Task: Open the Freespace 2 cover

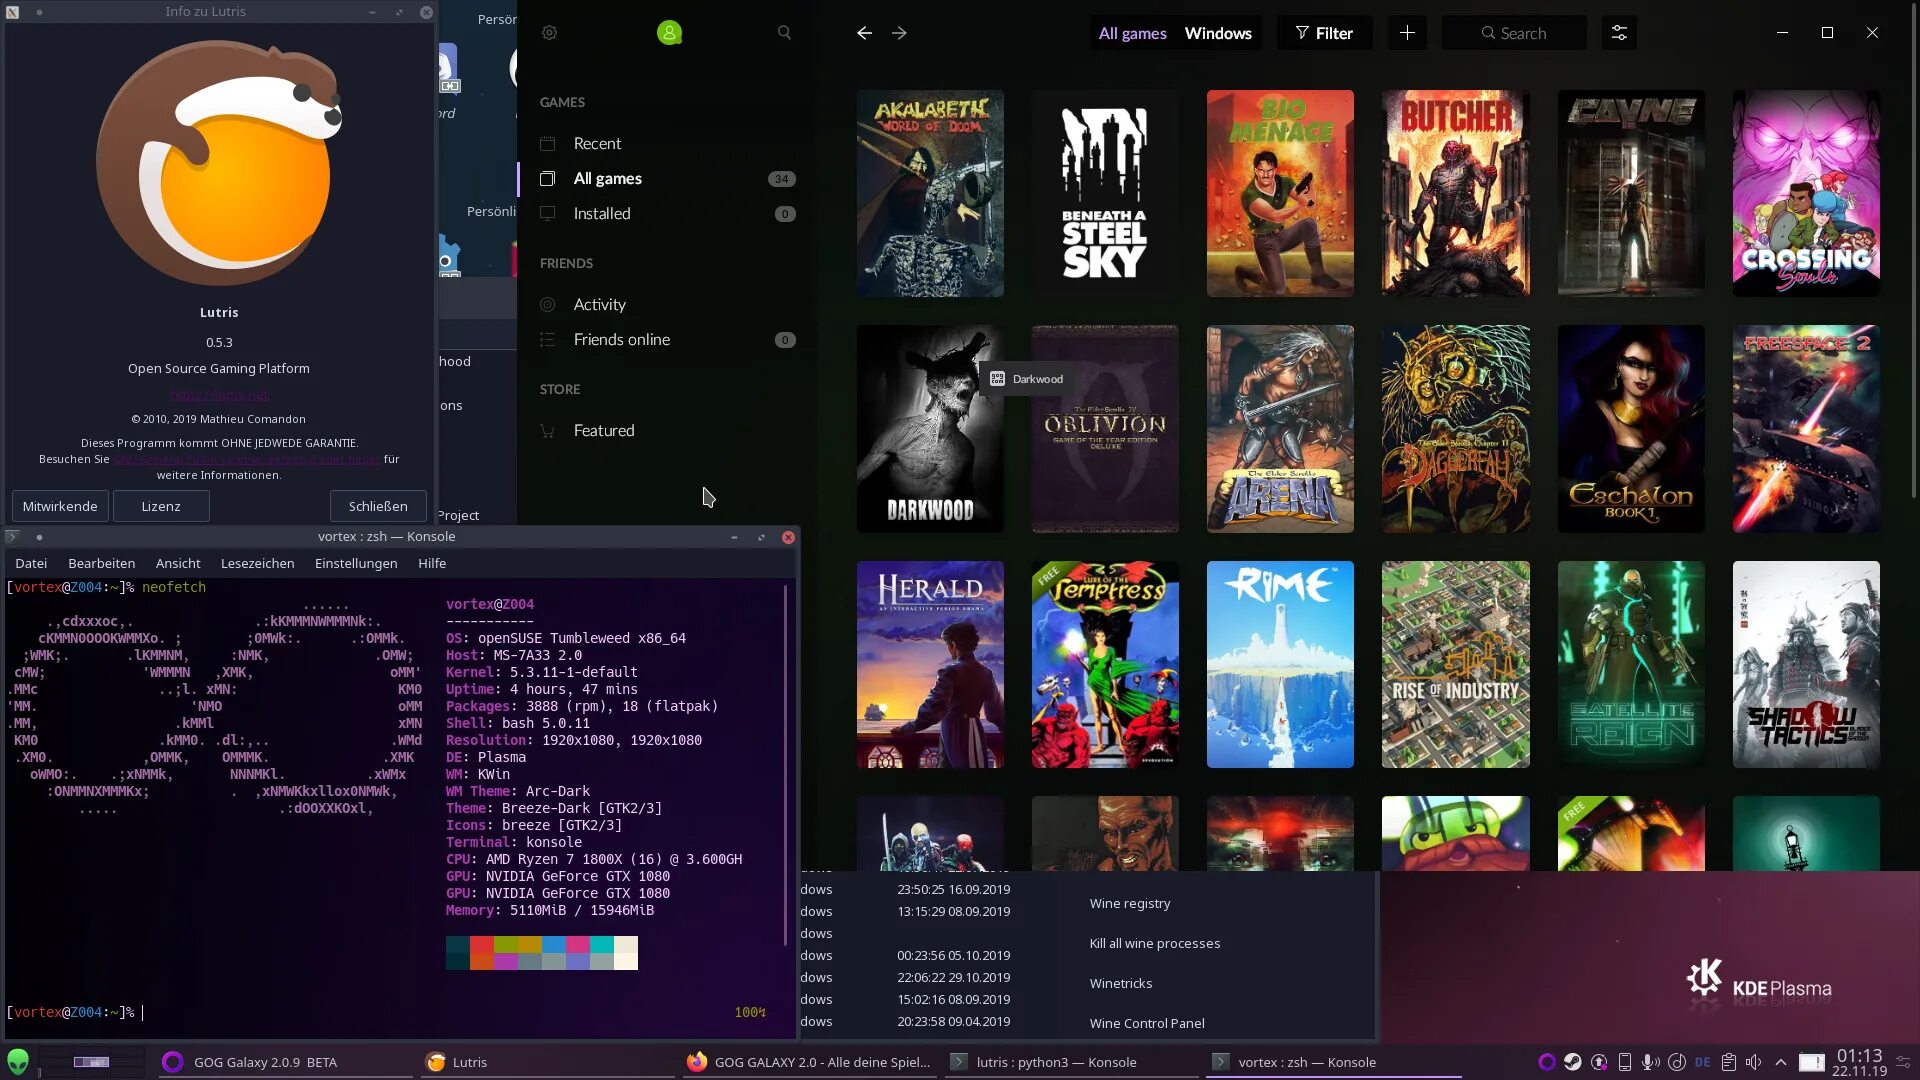Action: coord(1806,429)
